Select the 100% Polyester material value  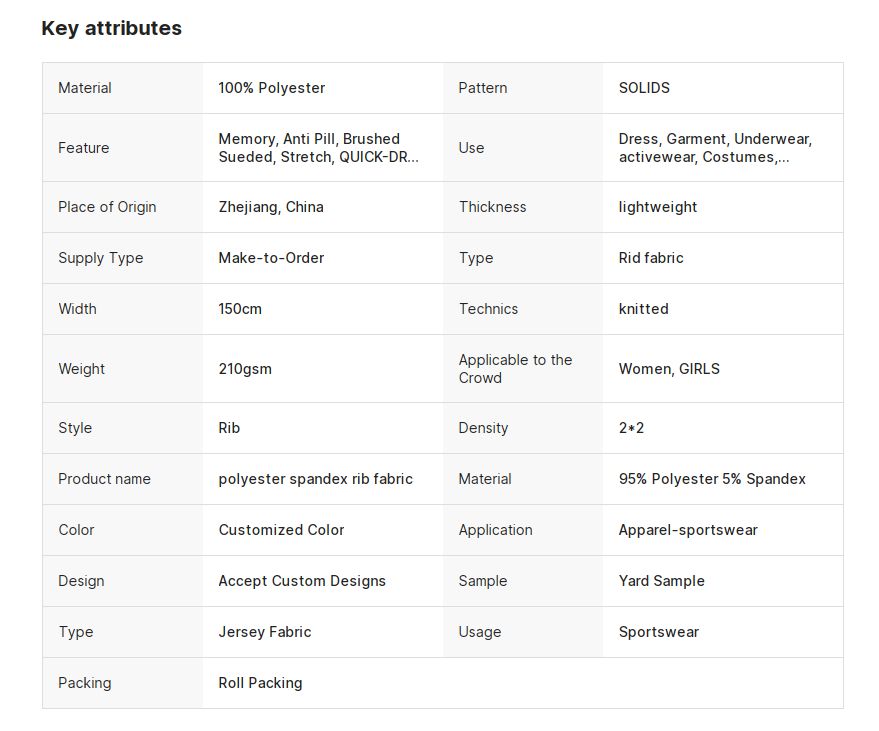(271, 88)
